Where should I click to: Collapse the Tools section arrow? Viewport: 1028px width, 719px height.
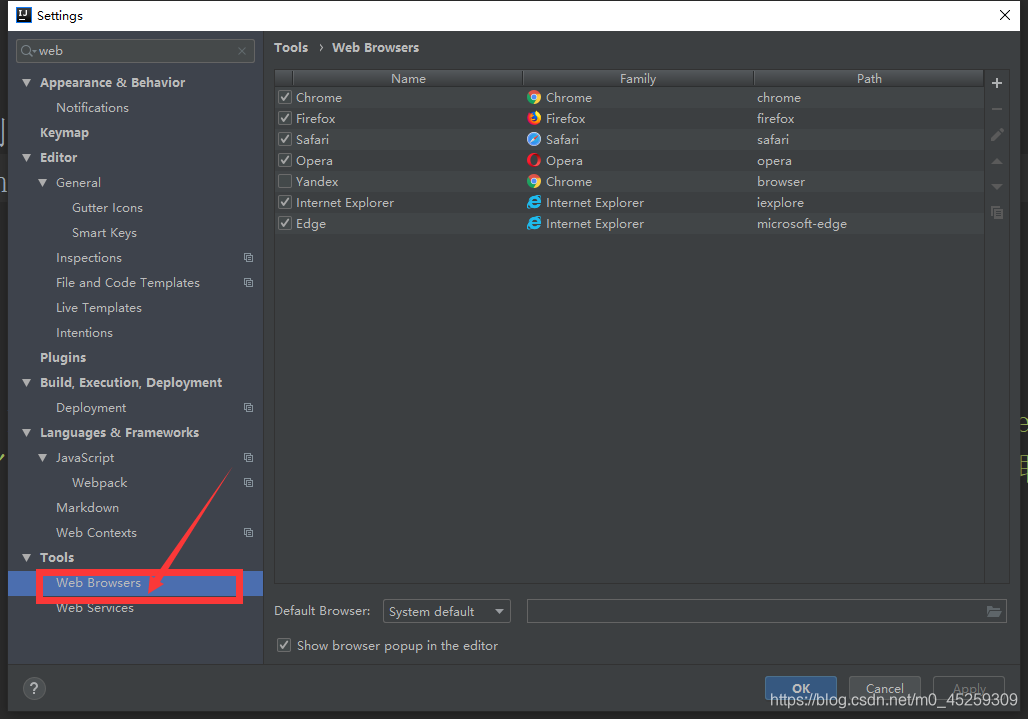pyautogui.click(x=27, y=558)
